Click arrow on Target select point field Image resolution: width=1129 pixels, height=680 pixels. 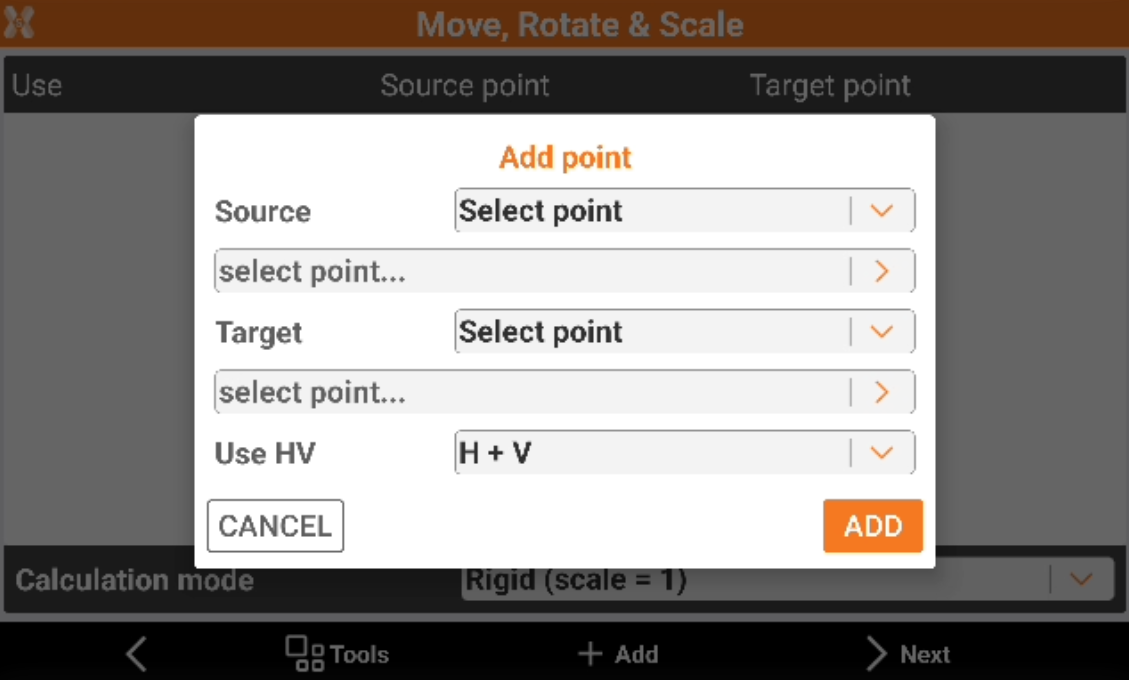pos(881,392)
